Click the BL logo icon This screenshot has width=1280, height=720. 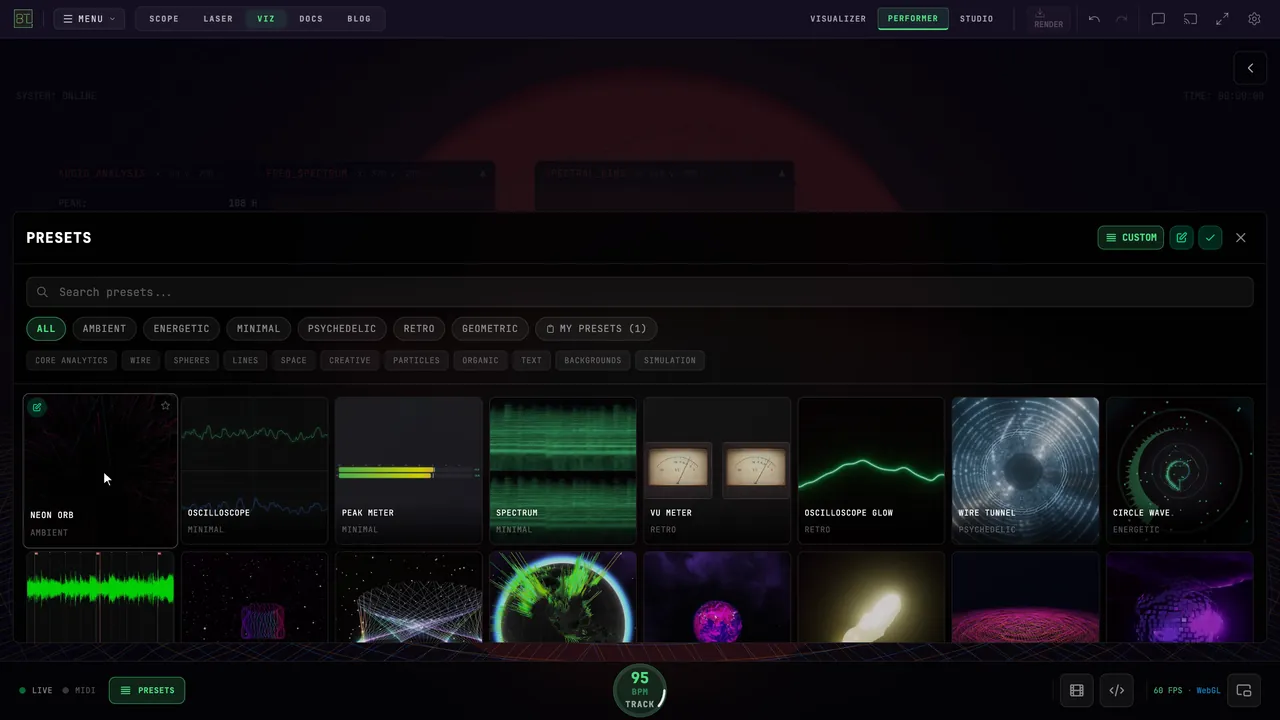[23, 19]
